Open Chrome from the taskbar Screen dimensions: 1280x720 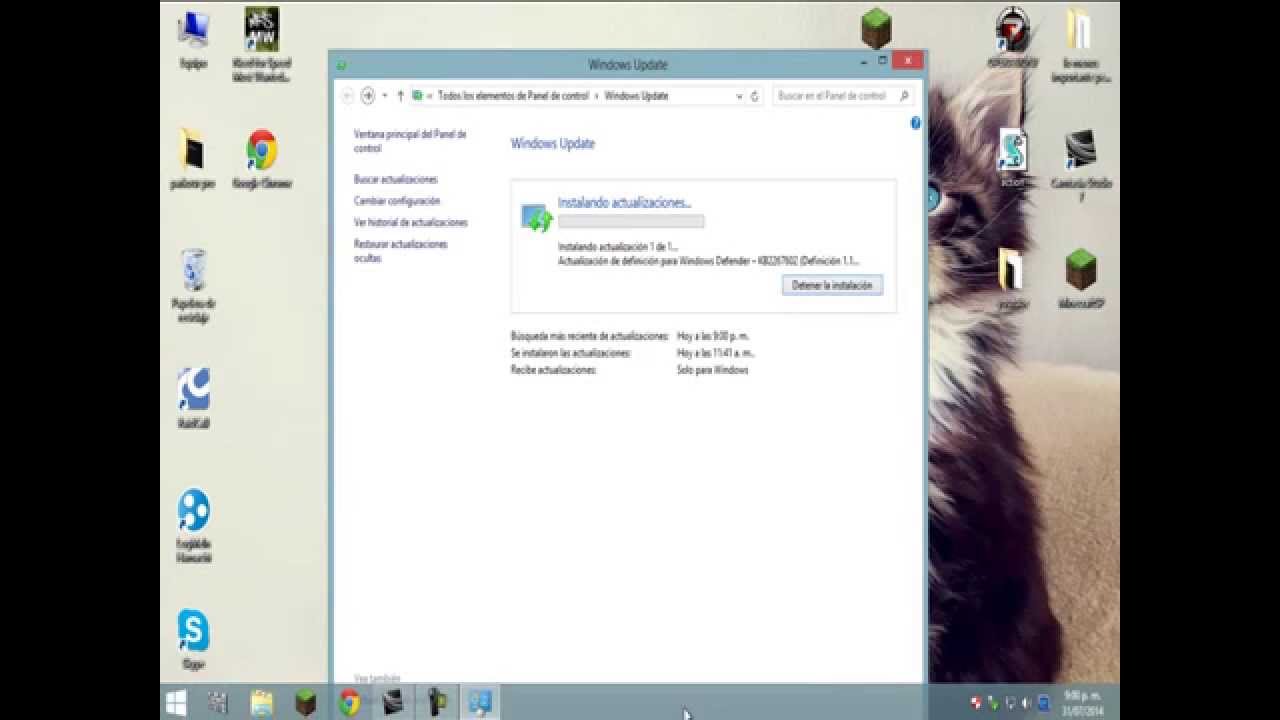(349, 702)
